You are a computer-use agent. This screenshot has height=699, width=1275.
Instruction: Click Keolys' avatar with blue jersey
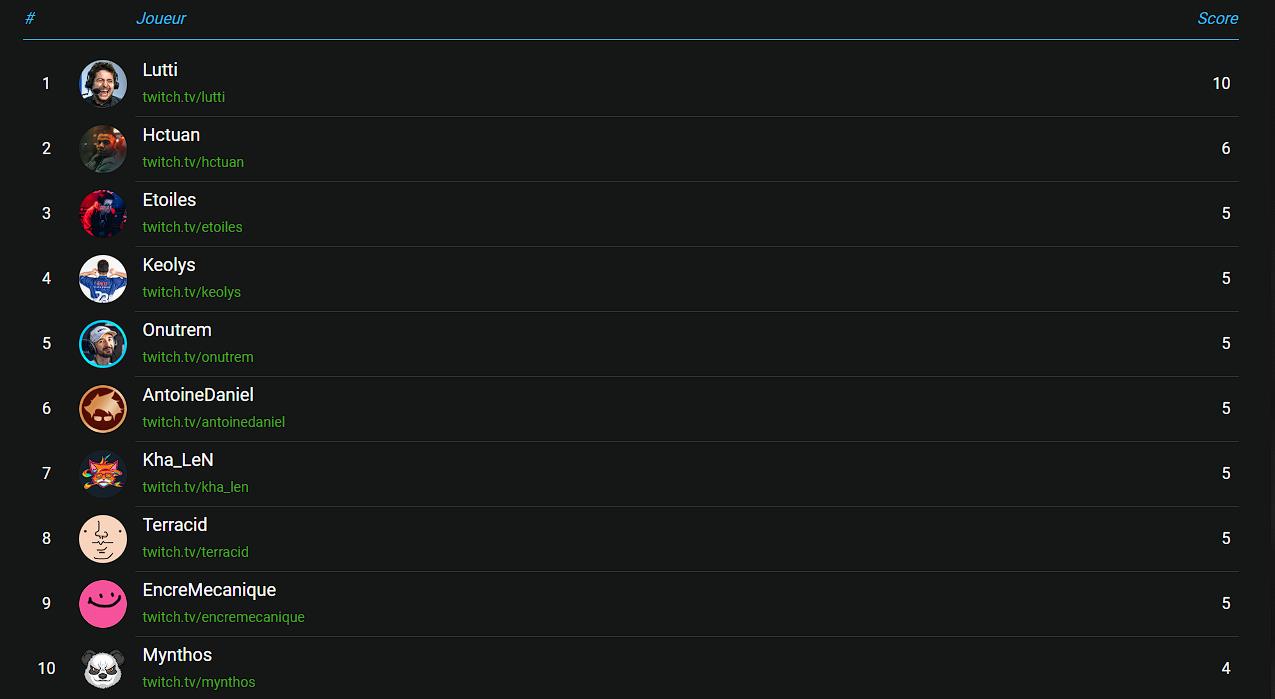tap(103, 279)
